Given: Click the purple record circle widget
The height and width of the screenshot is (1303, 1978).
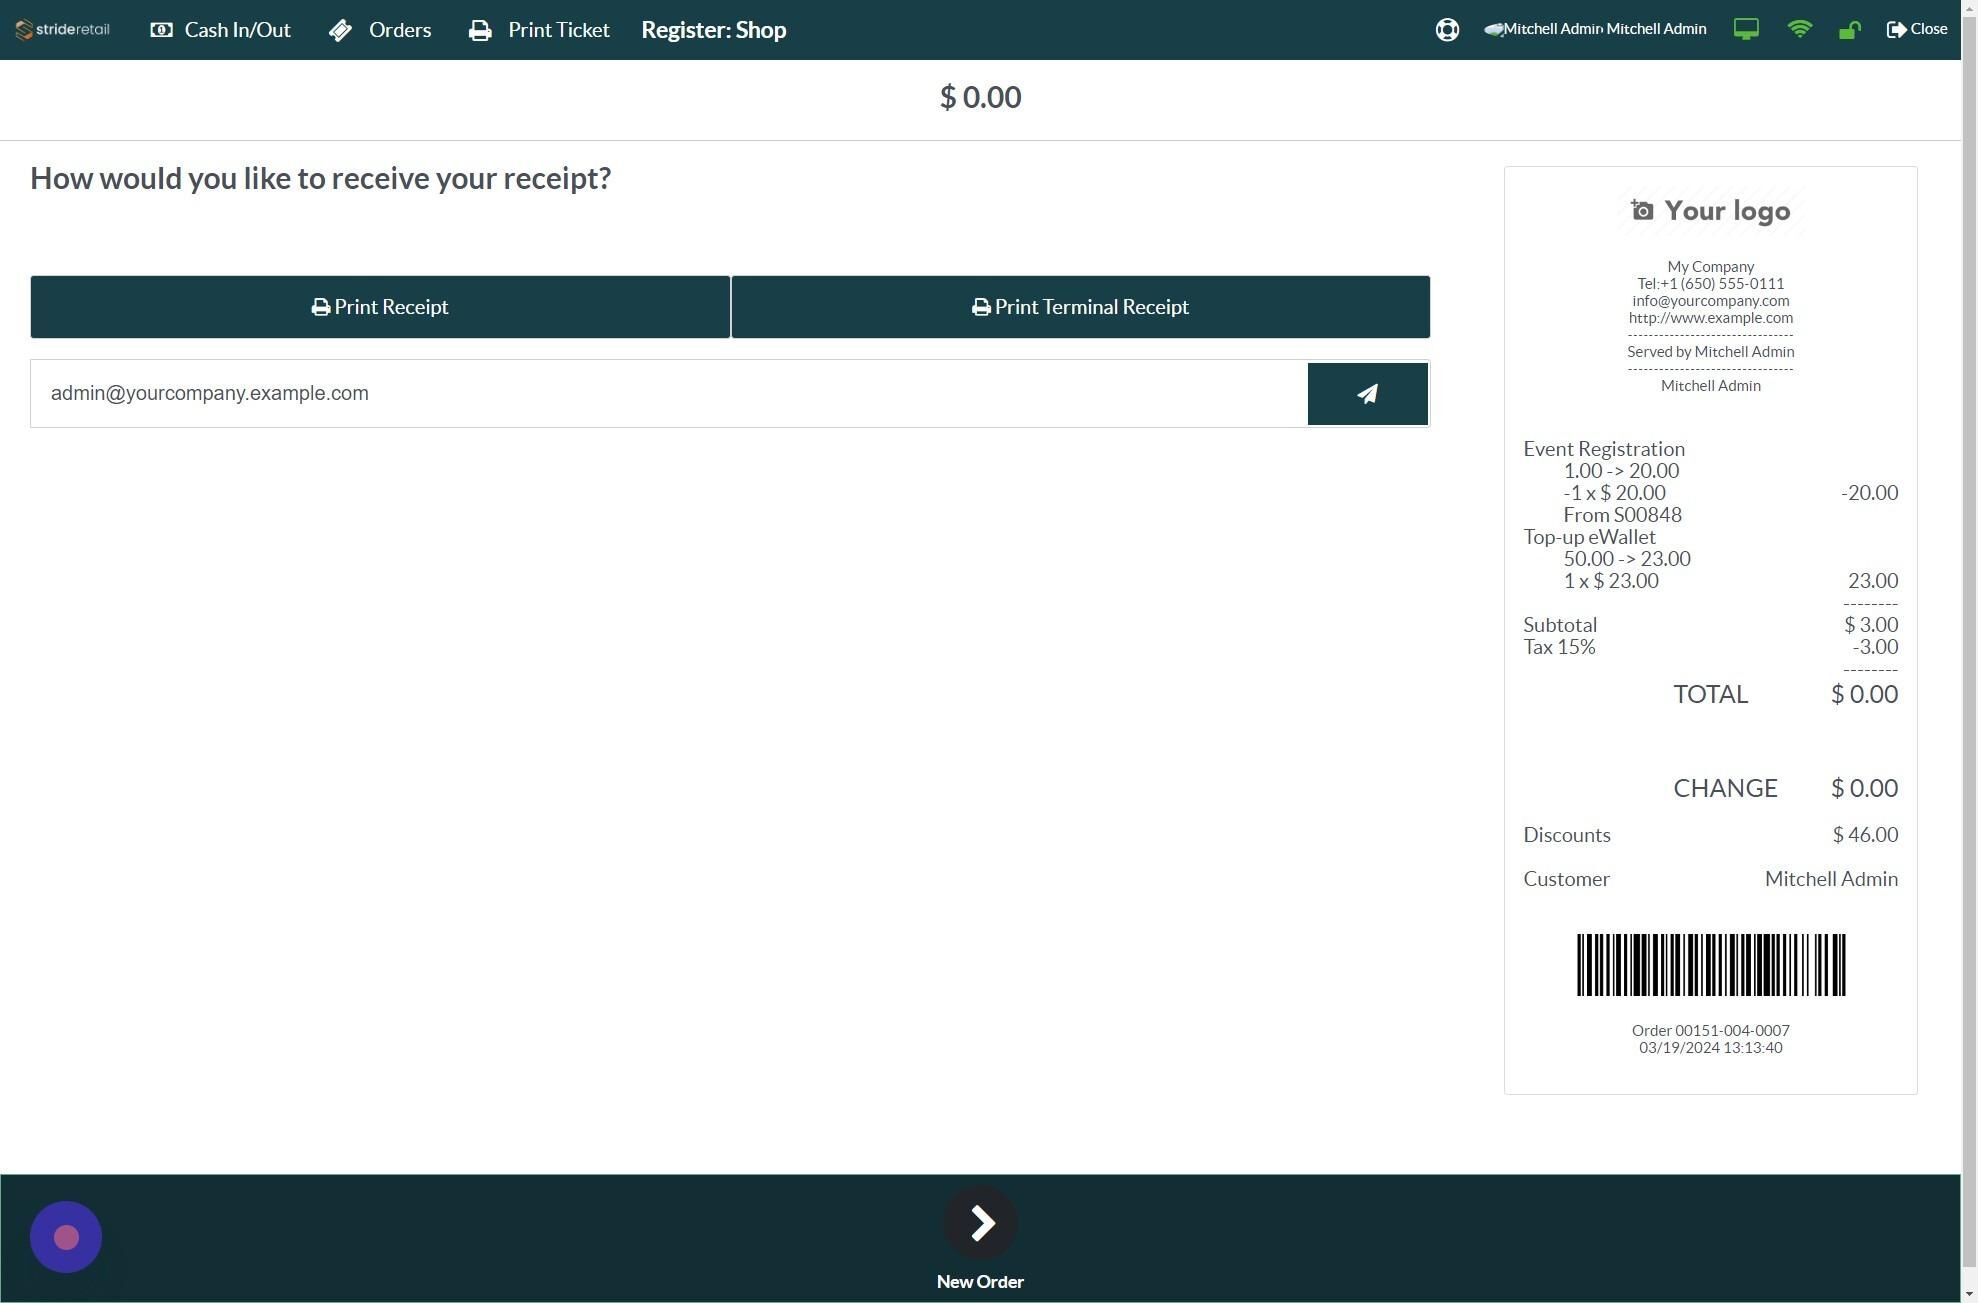Looking at the screenshot, I should tap(66, 1237).
